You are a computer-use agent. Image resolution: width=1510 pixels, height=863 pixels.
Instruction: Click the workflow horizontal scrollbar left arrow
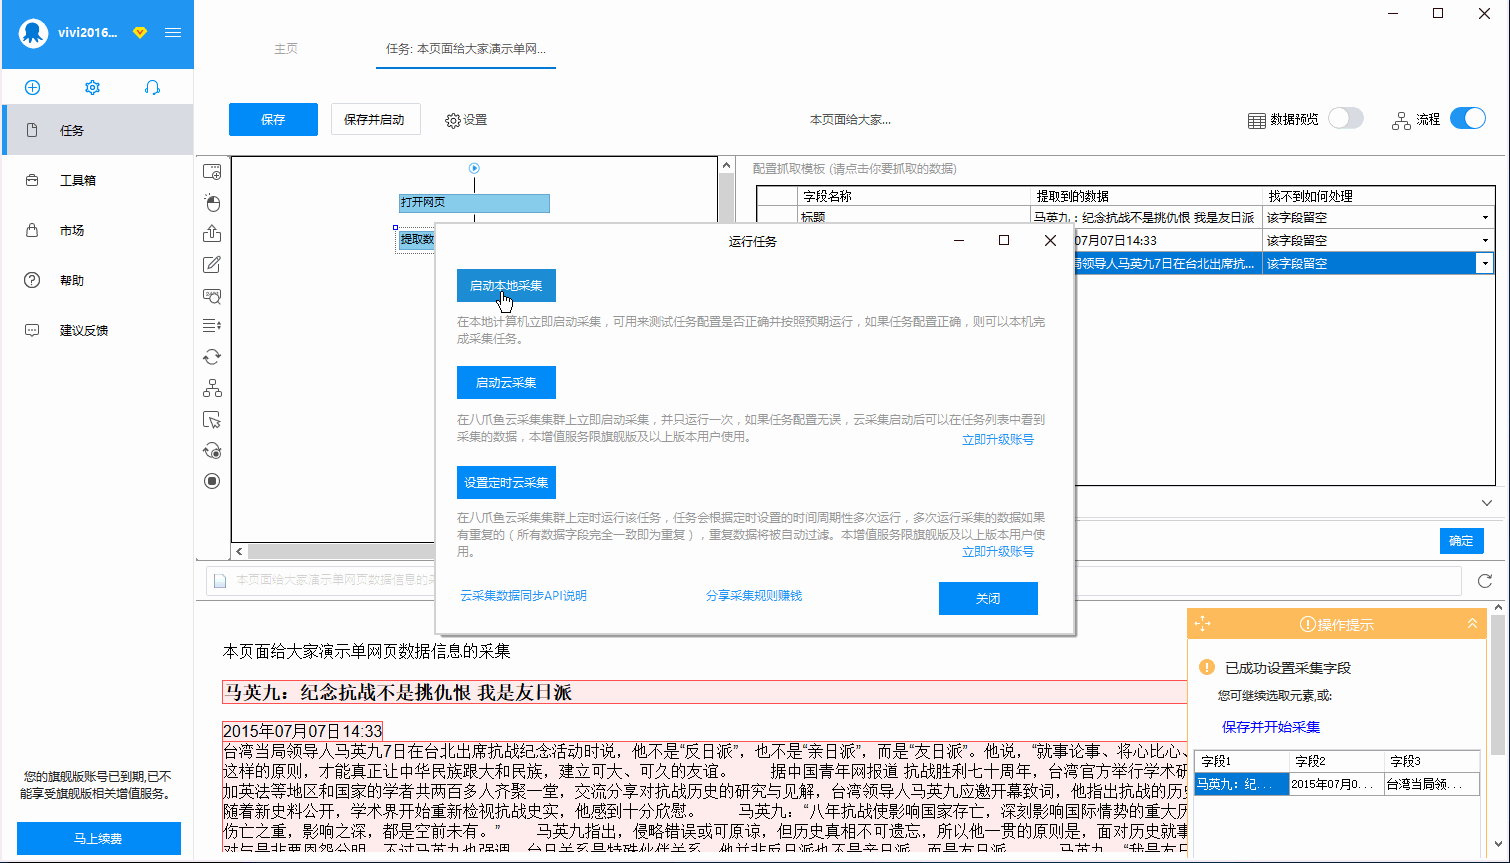[239, 551]
